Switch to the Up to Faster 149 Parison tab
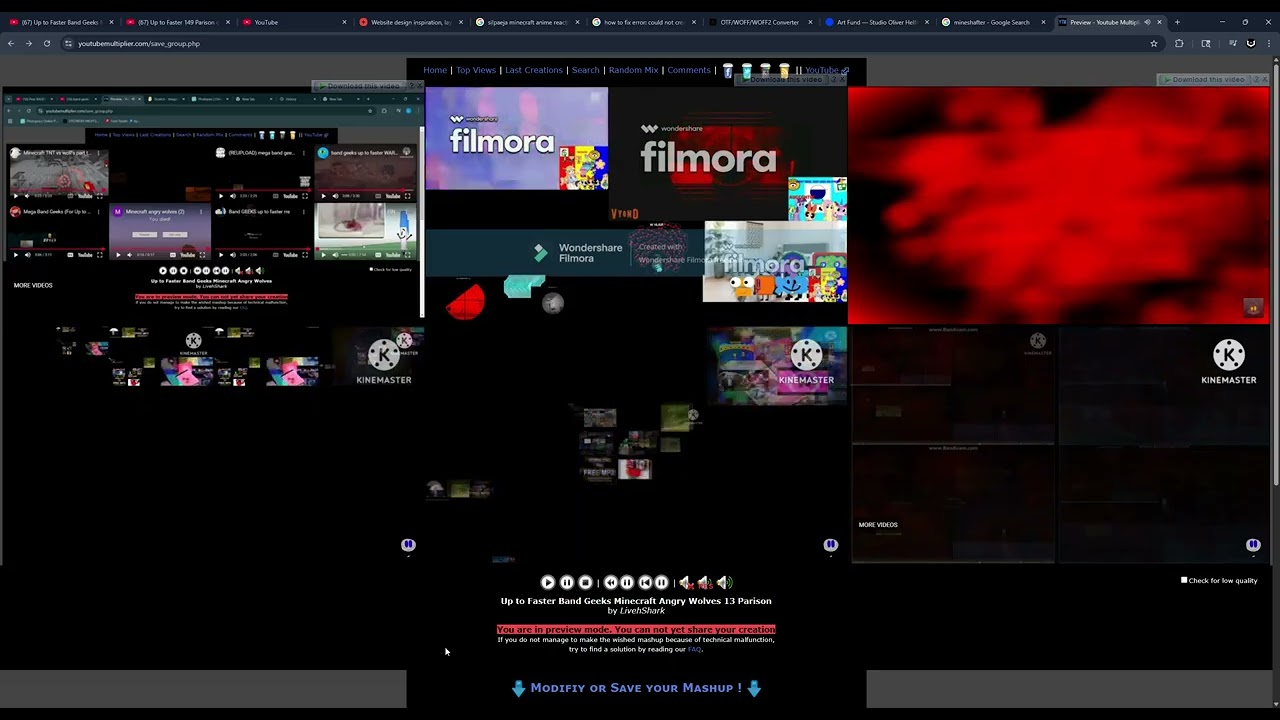The image size is (1280, 720). point(179,22)
